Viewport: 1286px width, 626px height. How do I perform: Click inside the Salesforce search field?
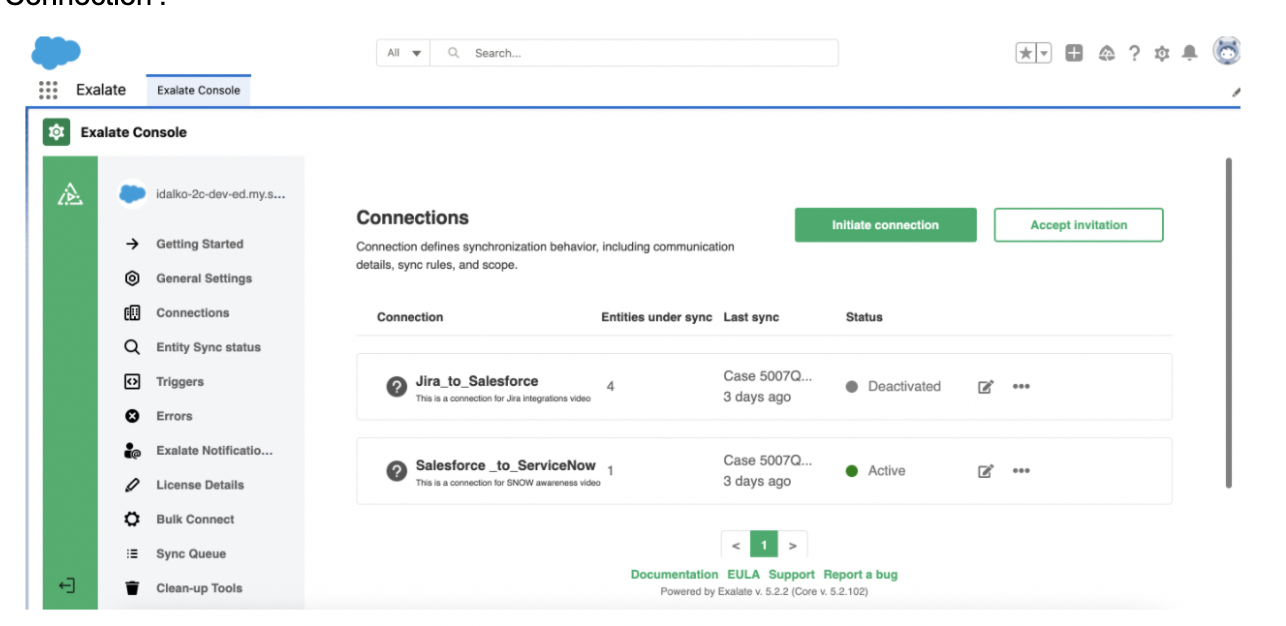coord(650,53)
